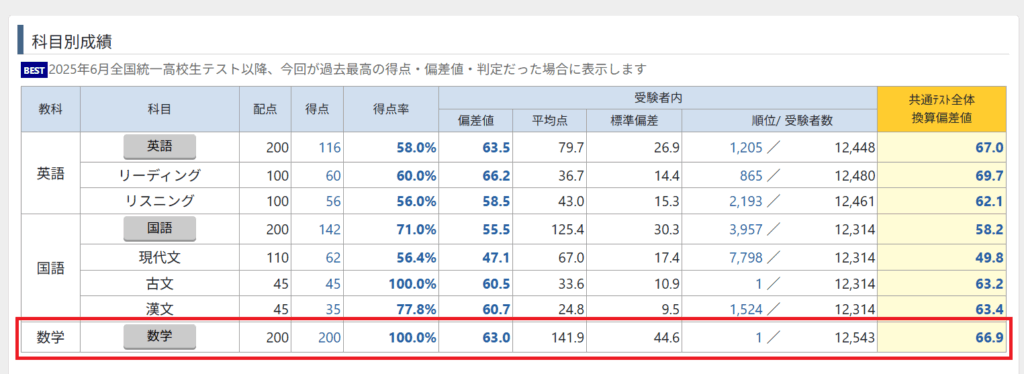Select the 配点 column header
1024x374 pixels.
coord(265,110)
